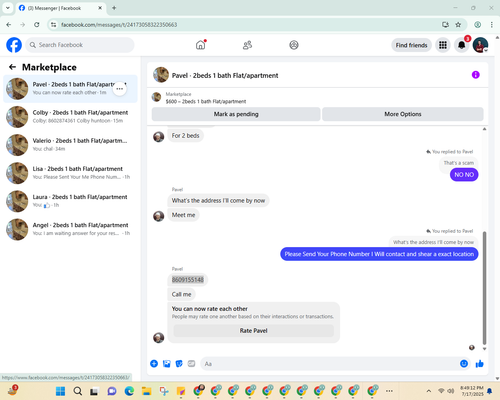Bookmark the page with the star icon
This screenshot has width=500, height=400.
(x=458, y=25)
